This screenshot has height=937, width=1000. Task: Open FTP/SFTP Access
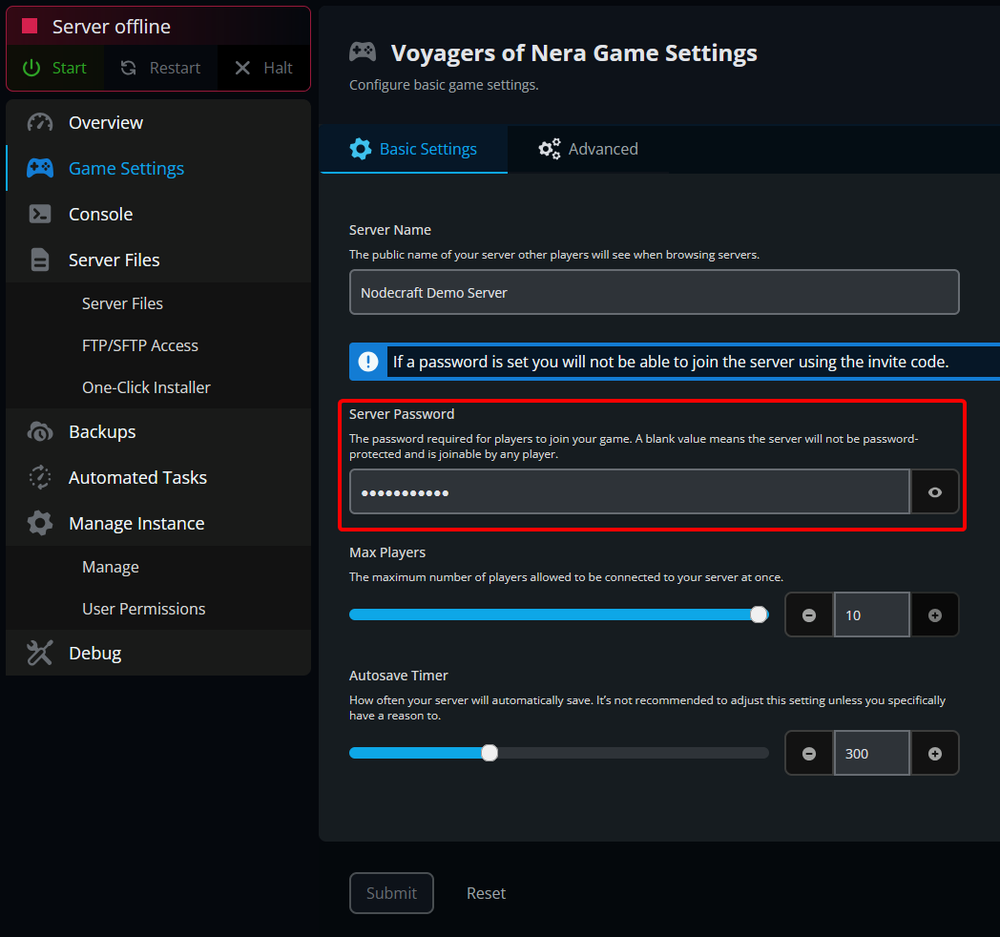coord(140,345)
